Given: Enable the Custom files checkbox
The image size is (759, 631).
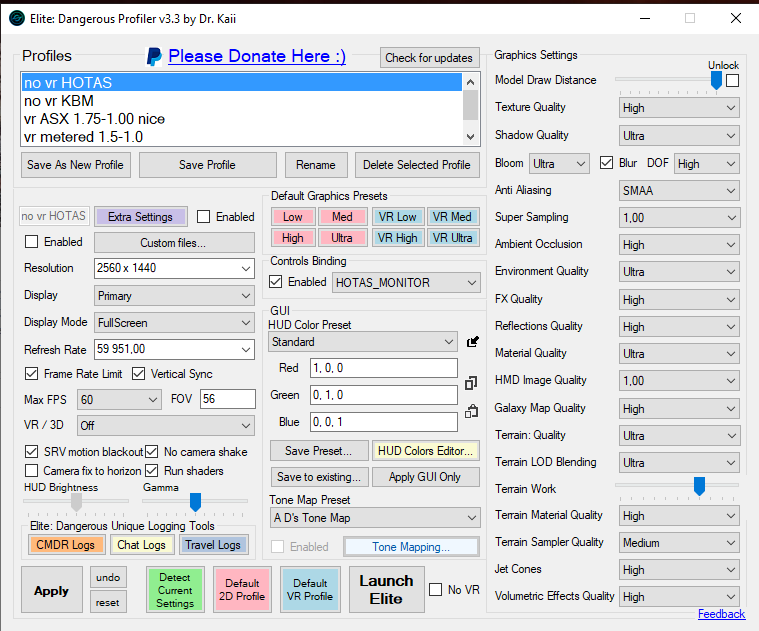Looking at the screenshot, I should 31,241.
